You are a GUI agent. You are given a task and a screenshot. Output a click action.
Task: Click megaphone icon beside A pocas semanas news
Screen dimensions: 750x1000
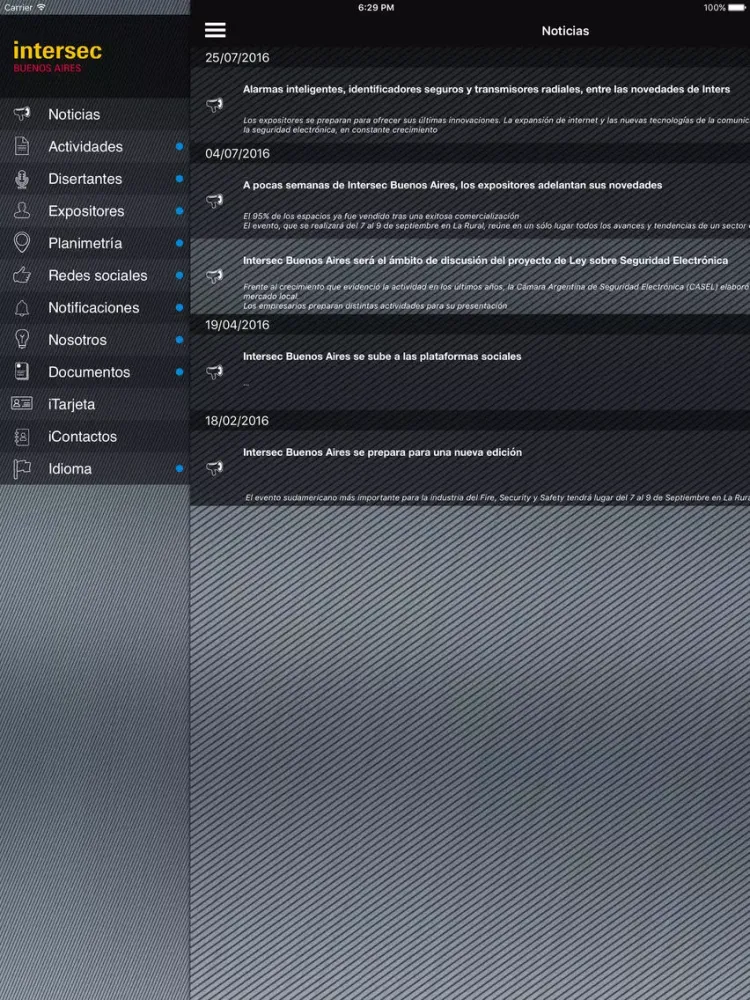click(215, 201)
